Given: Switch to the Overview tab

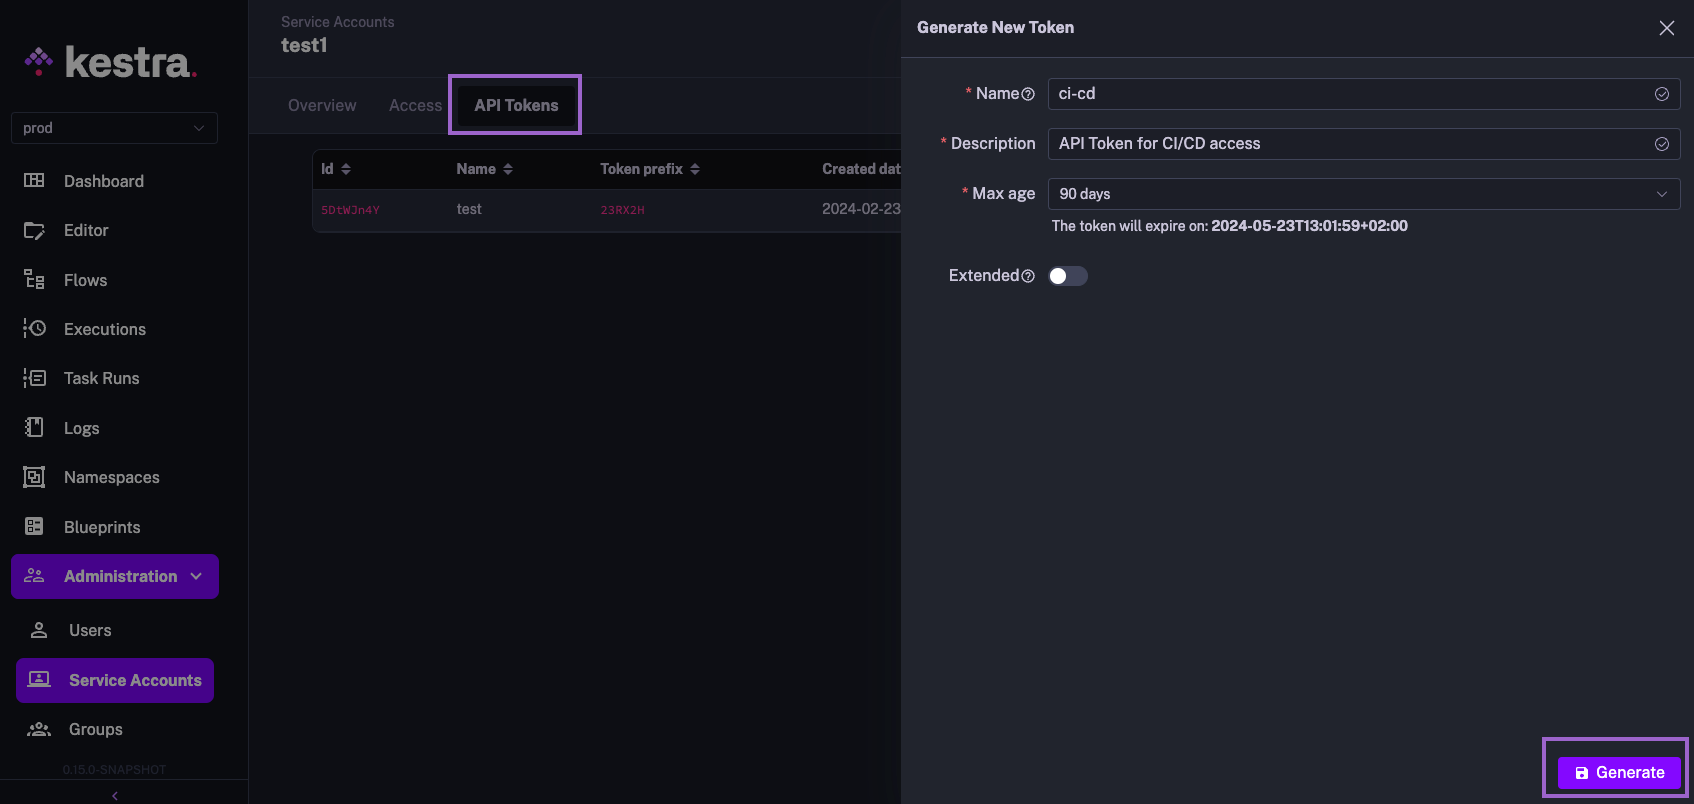Looking at the screenshot, I should [322, 106].
